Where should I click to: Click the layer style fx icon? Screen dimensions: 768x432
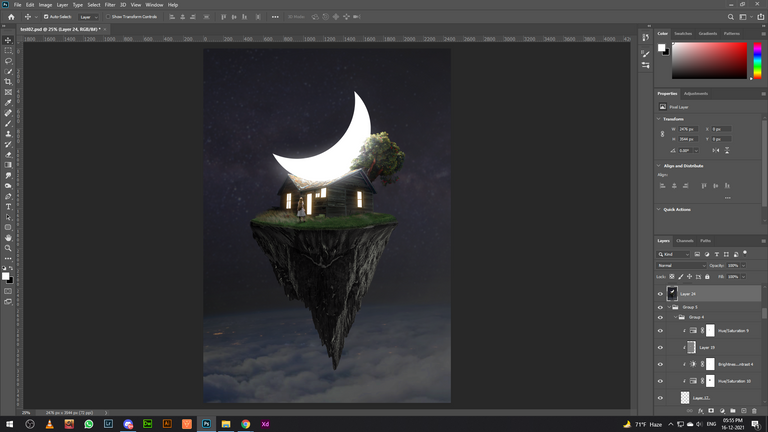700,411
